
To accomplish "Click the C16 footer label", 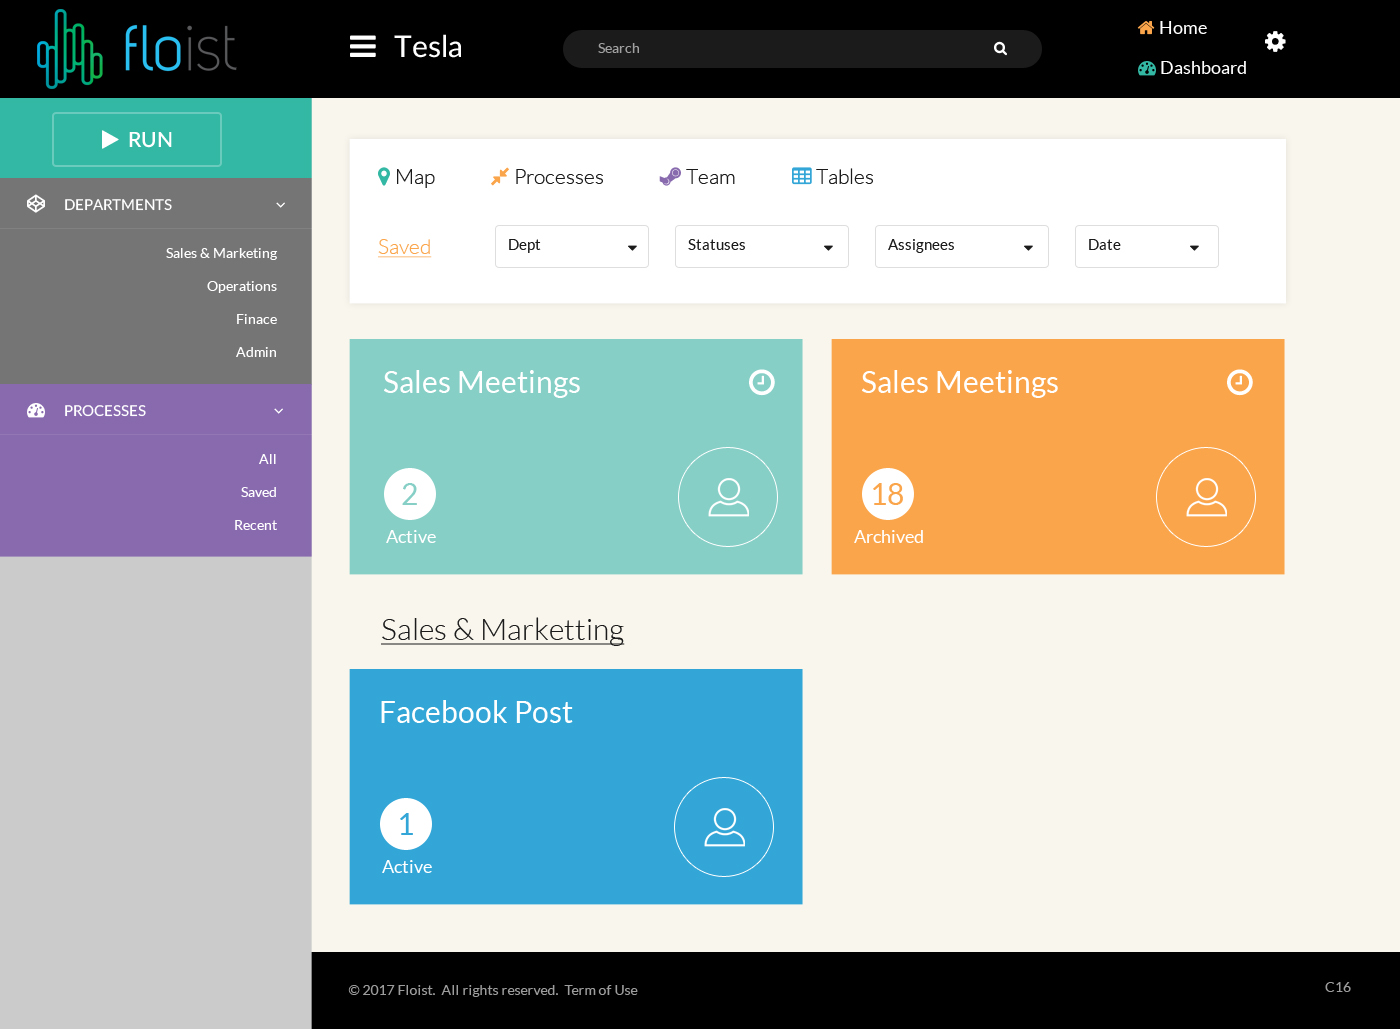I will click(x=1338, y=987).
